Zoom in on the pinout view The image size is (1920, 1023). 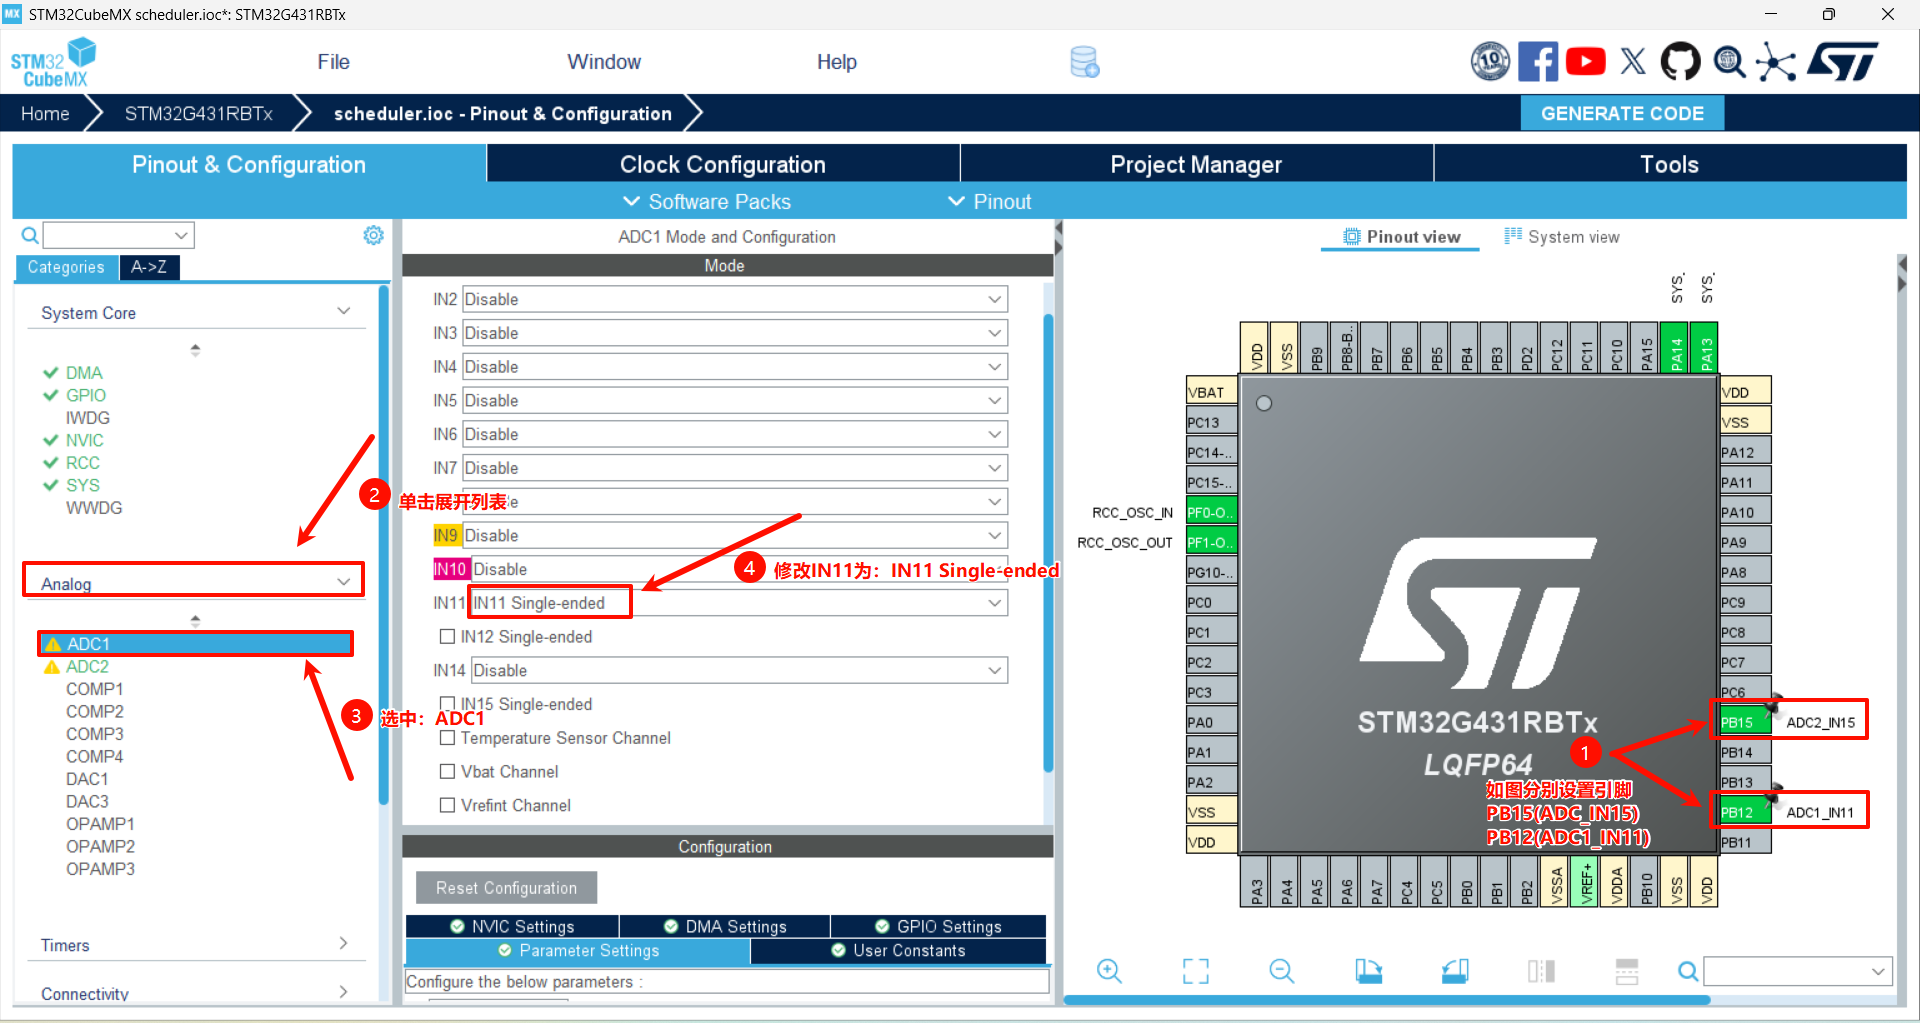1109,970
